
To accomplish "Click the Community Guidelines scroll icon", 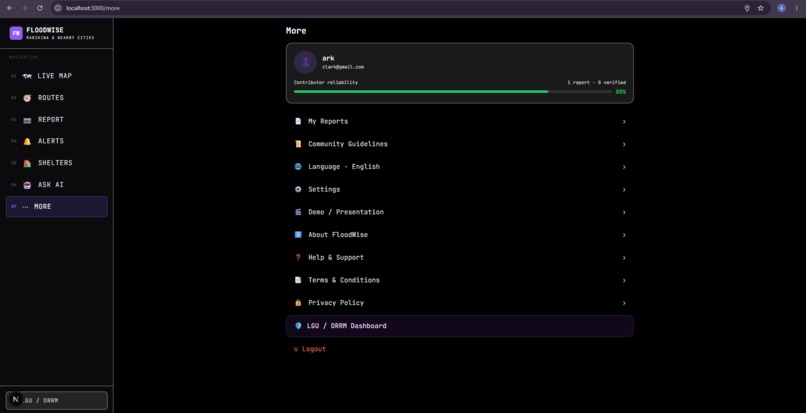I will pos(298,144).
